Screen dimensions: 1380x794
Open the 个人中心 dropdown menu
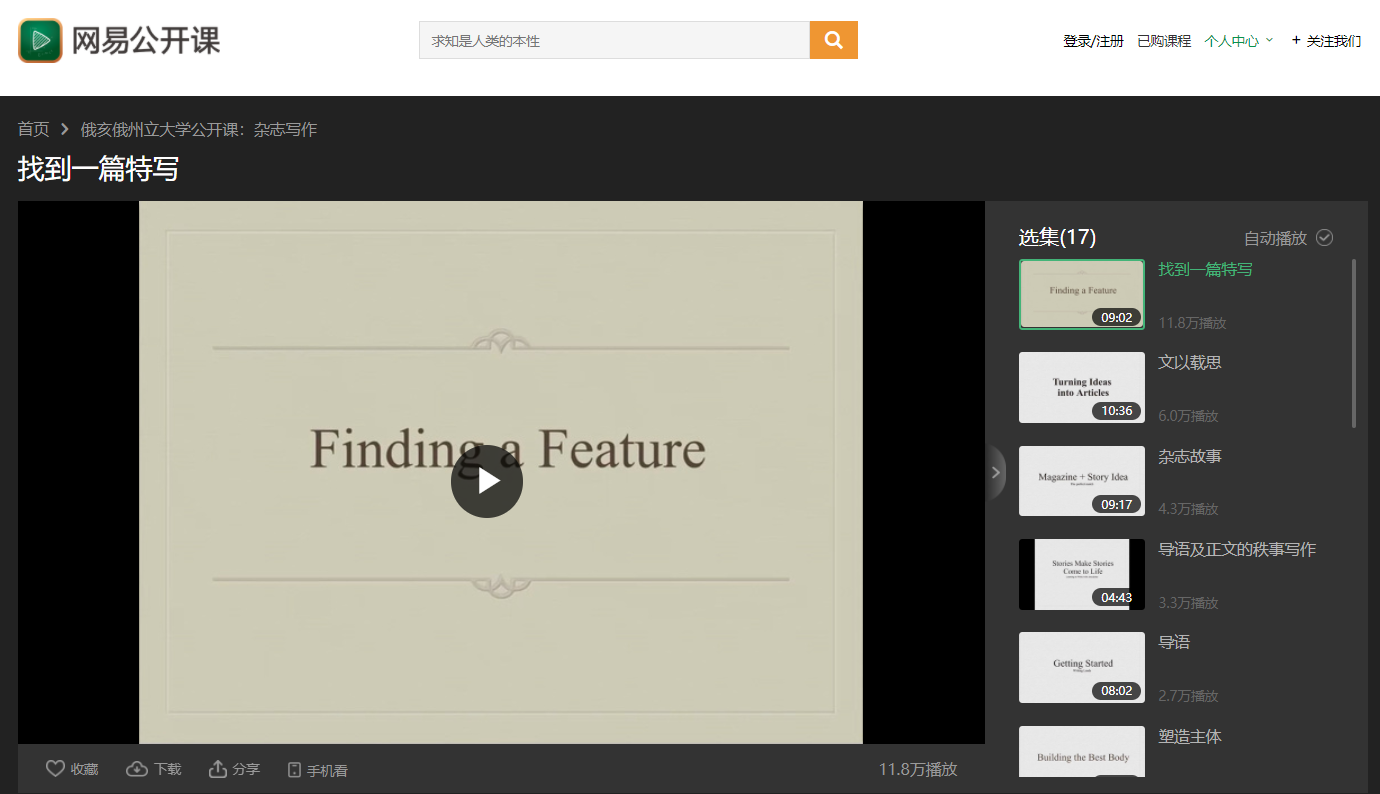[x=1239, y=41]
